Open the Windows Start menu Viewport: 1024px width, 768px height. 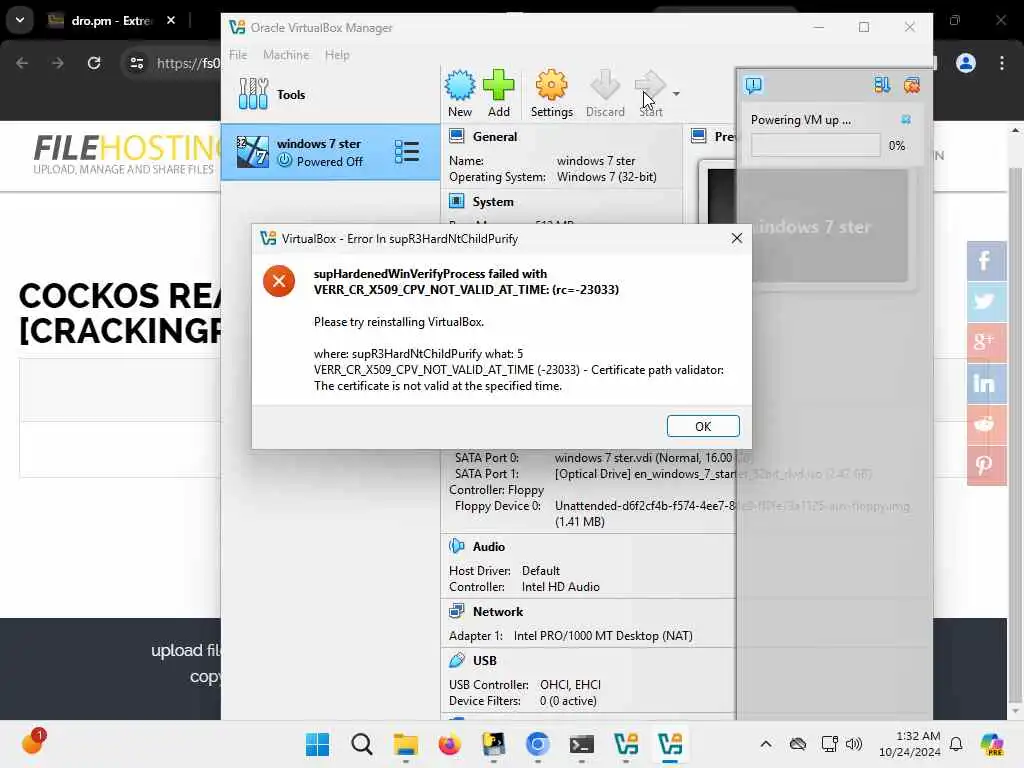tap(317, 744)
